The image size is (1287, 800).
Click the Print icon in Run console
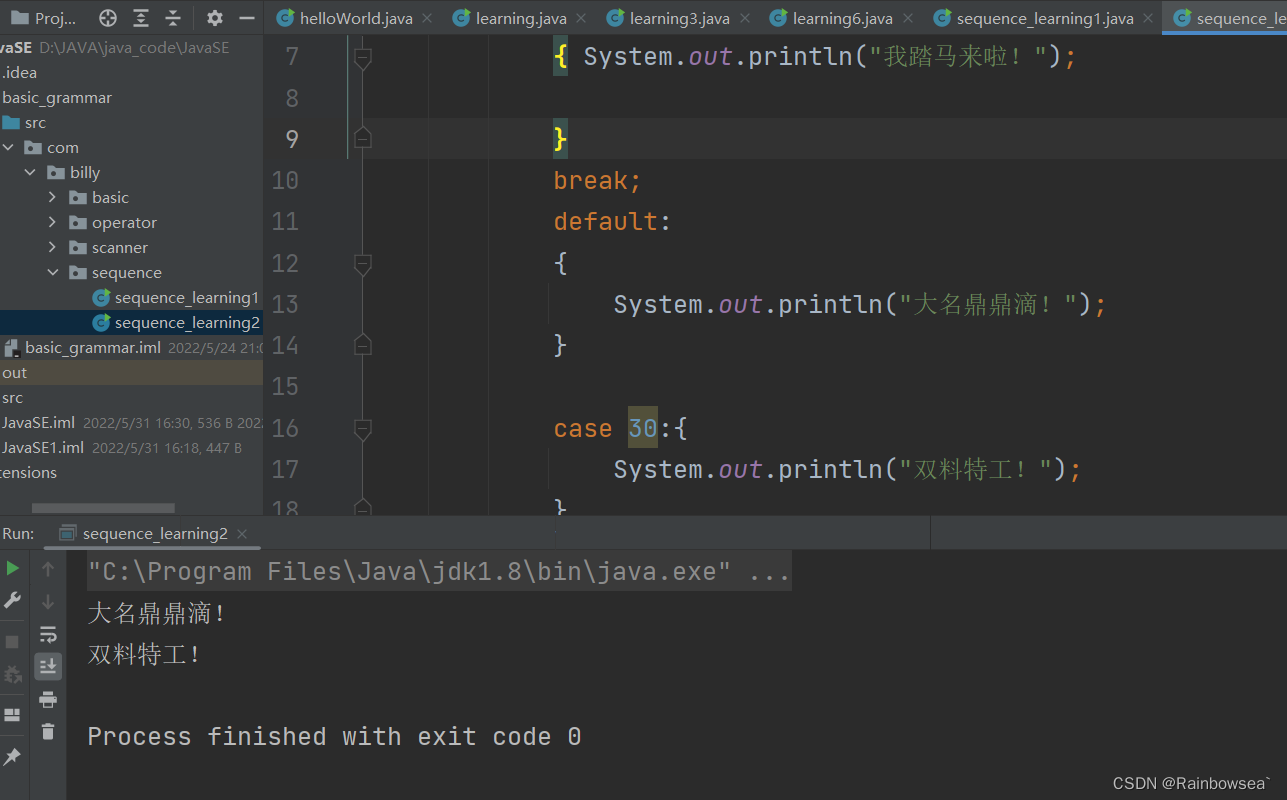[47, 699]
